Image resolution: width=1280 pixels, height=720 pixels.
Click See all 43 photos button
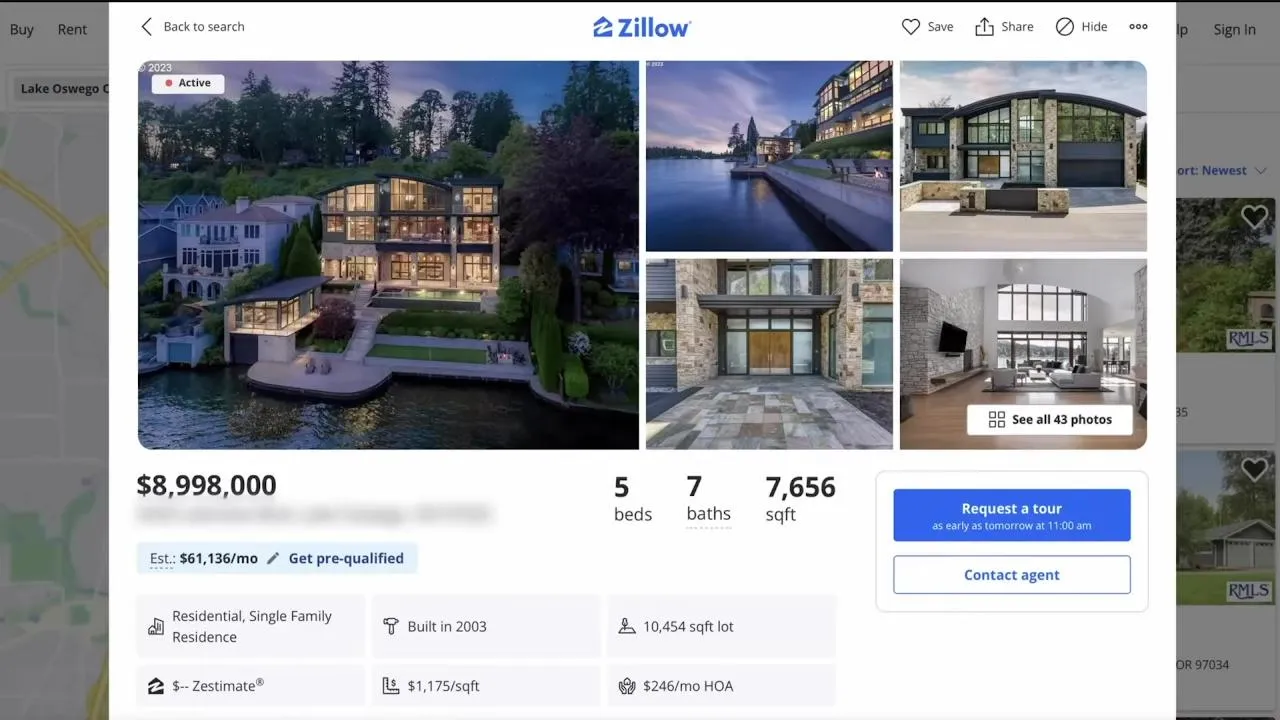coord(1050,420)
